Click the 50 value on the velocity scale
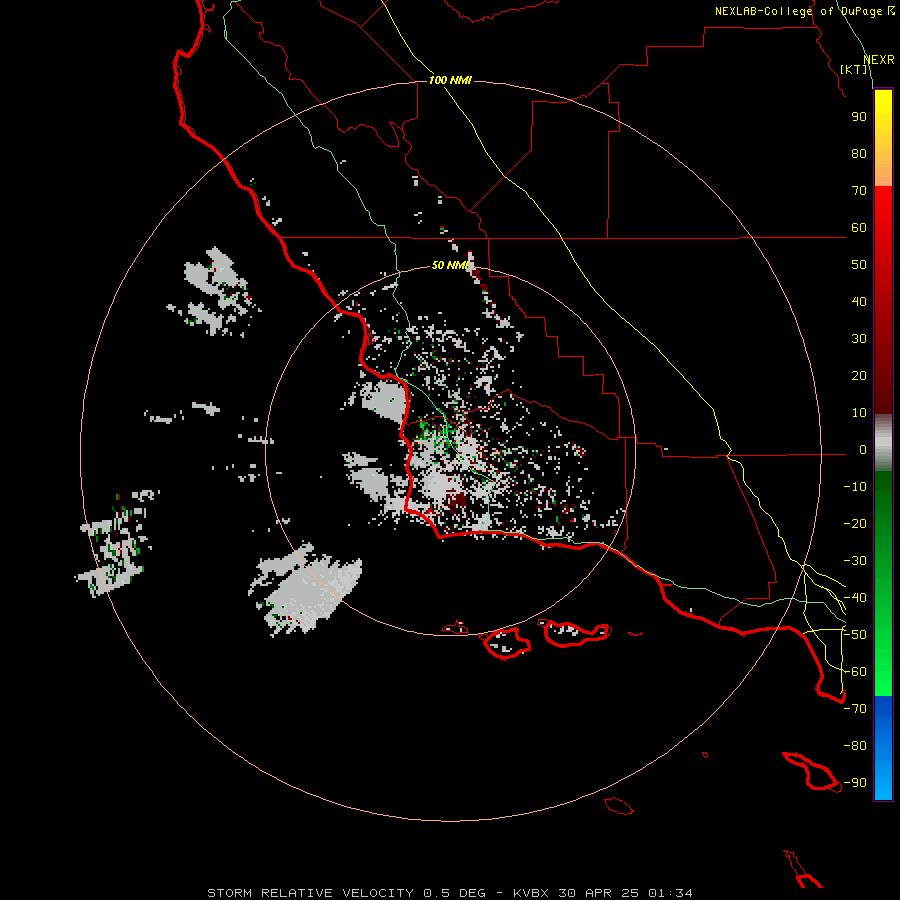The width and height of the screenshot is (900, 900). point(859,265)
